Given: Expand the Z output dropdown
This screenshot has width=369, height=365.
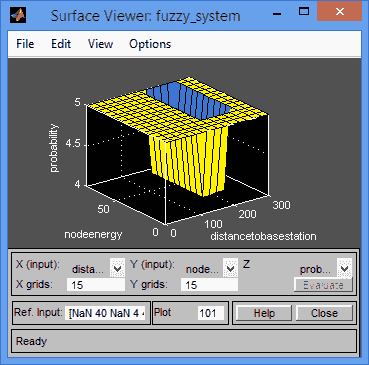Looking at the screenshot, I should tap(344, 268).
